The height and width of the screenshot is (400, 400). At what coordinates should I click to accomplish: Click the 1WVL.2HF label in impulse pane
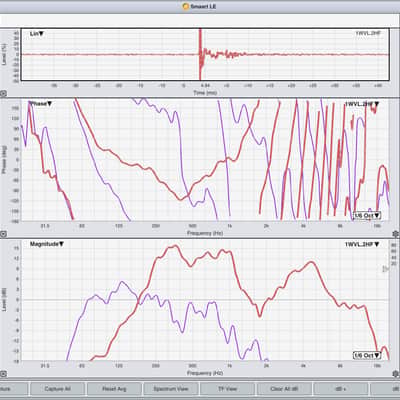(368, 33)
